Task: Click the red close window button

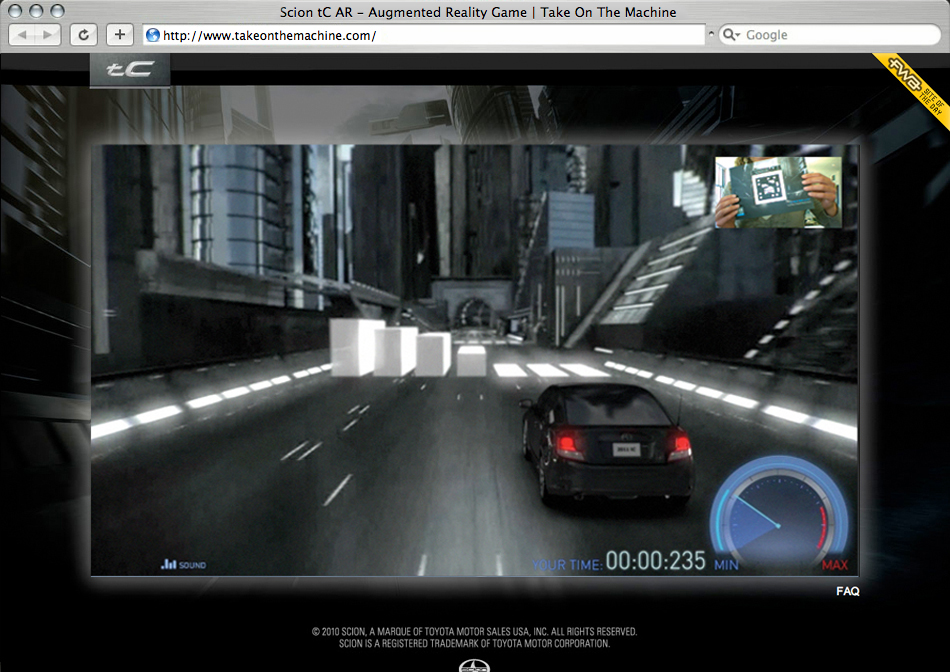Action: [15, 12]
